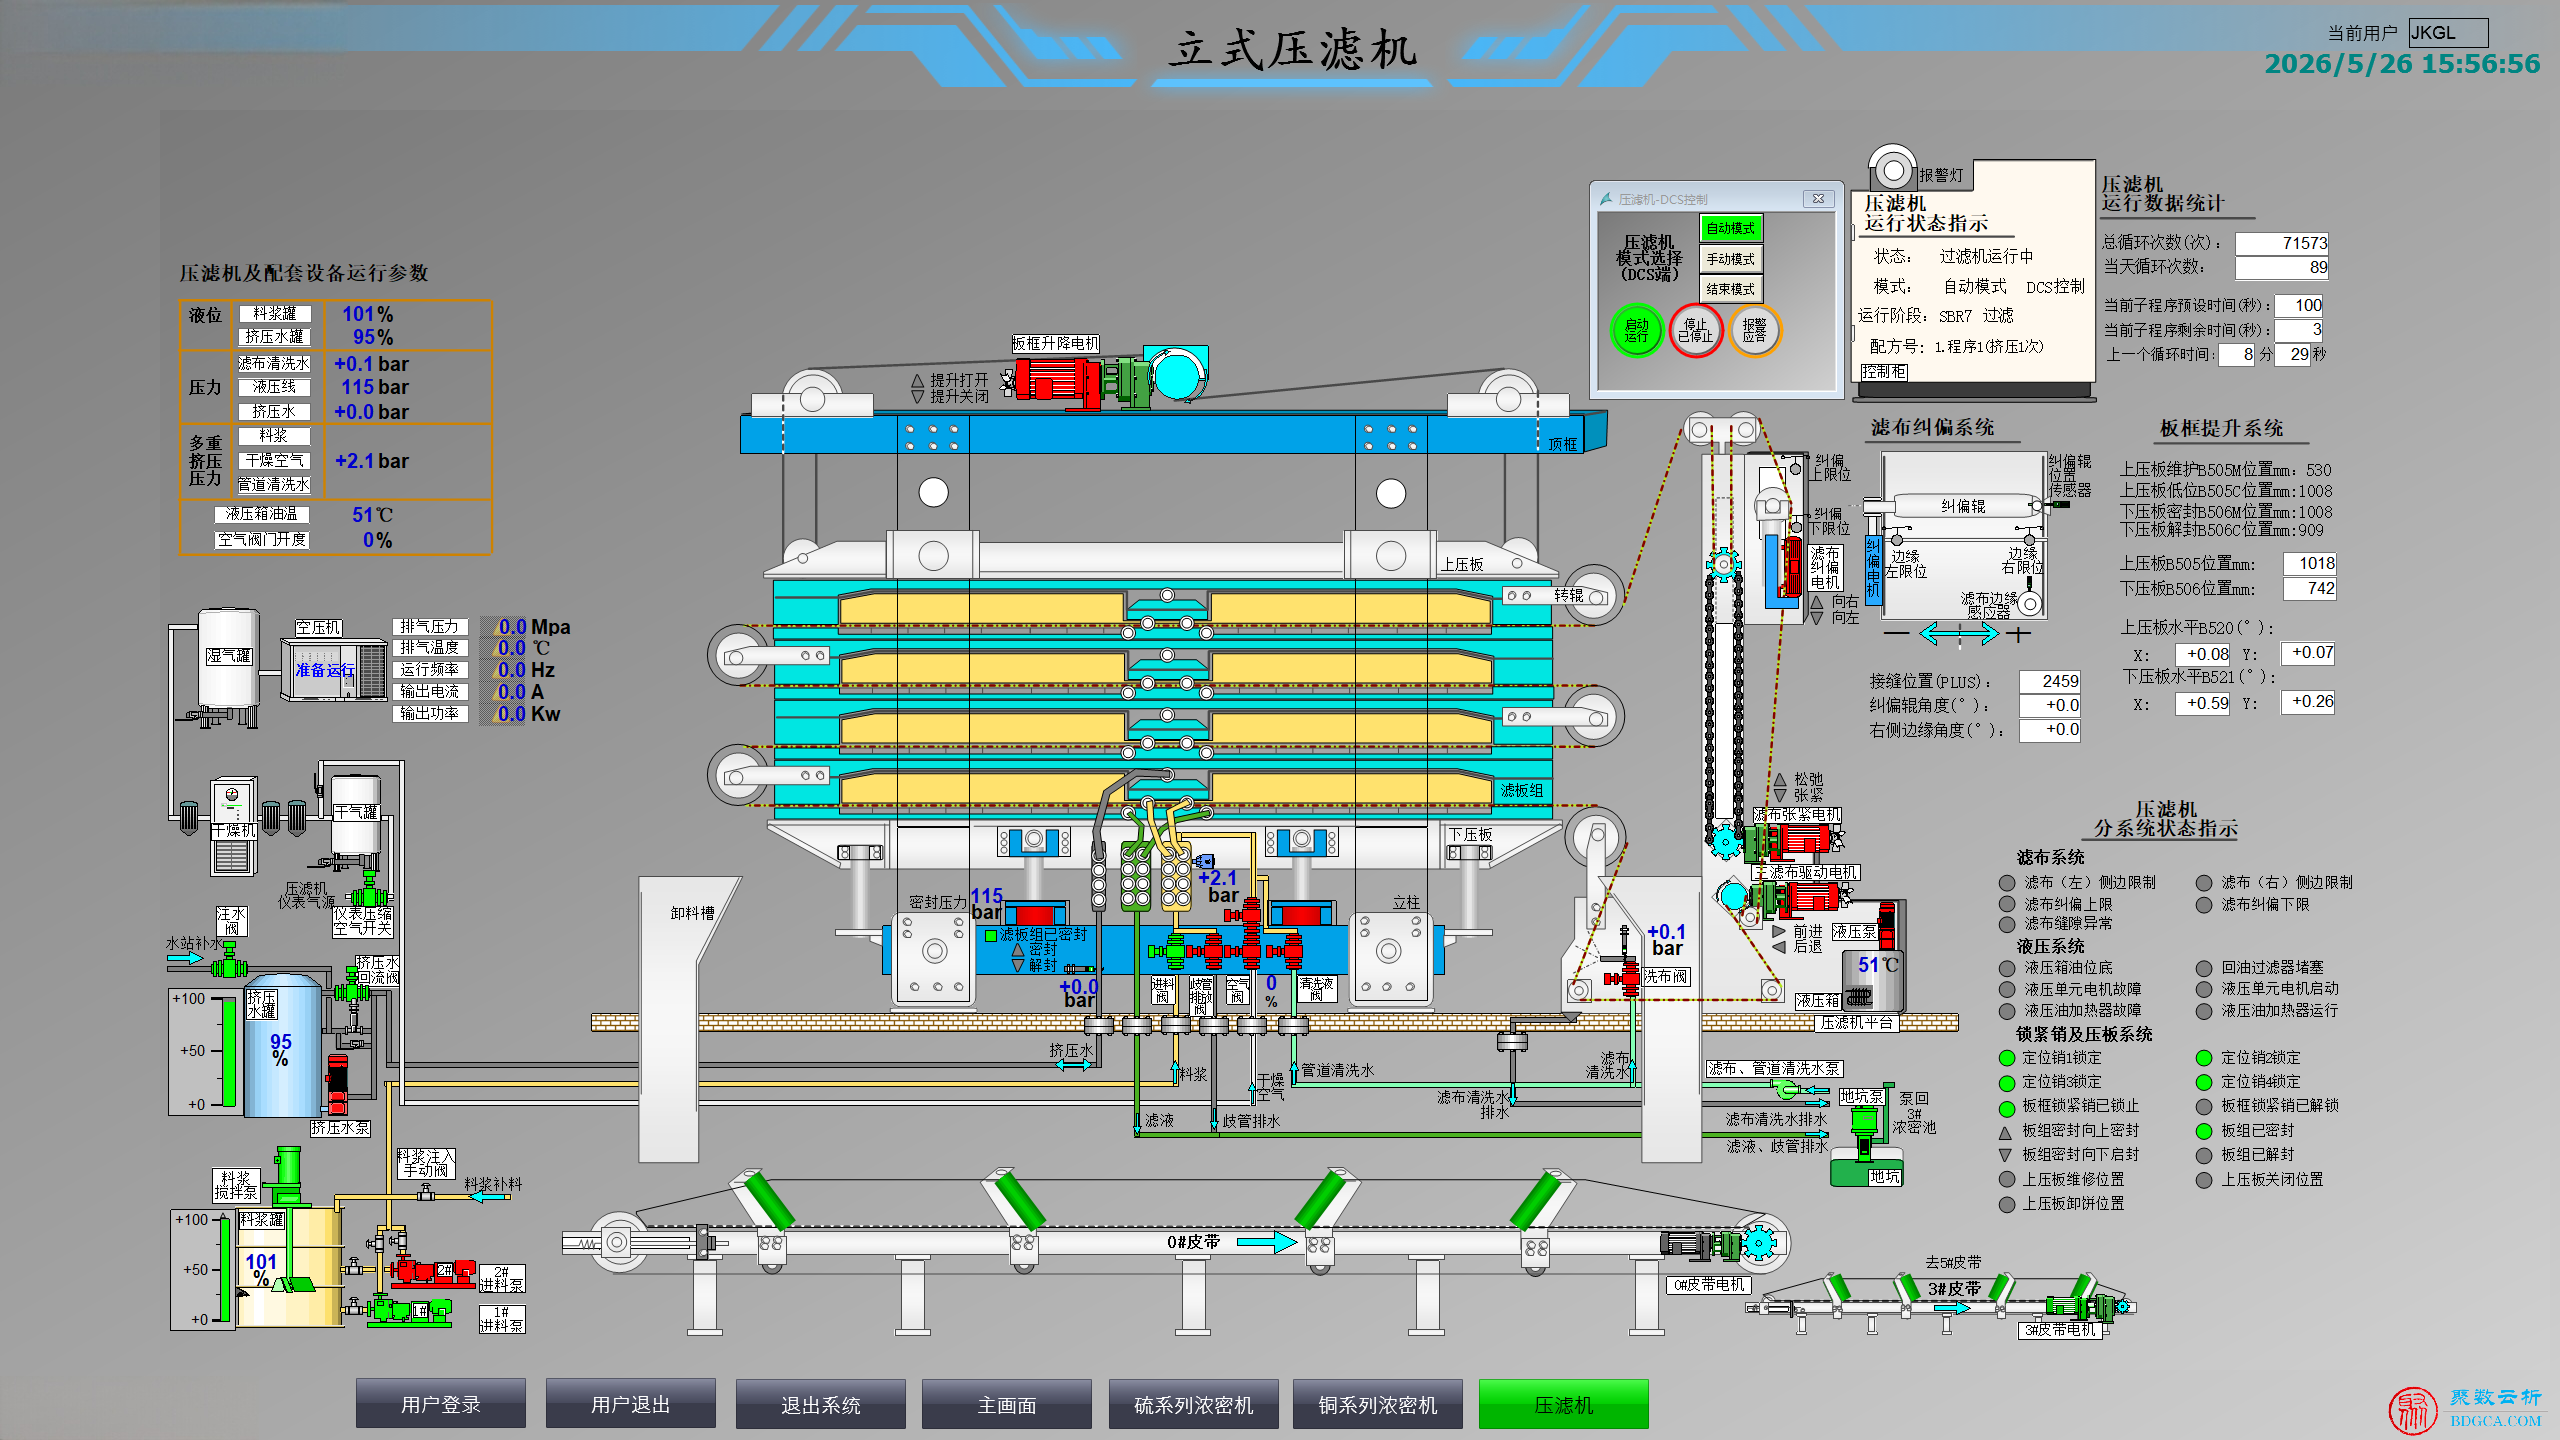This screenshot has width=2560, height=1440.
Task: Choose 用户退出 in the bottom bar
Action: point(630,1404)
